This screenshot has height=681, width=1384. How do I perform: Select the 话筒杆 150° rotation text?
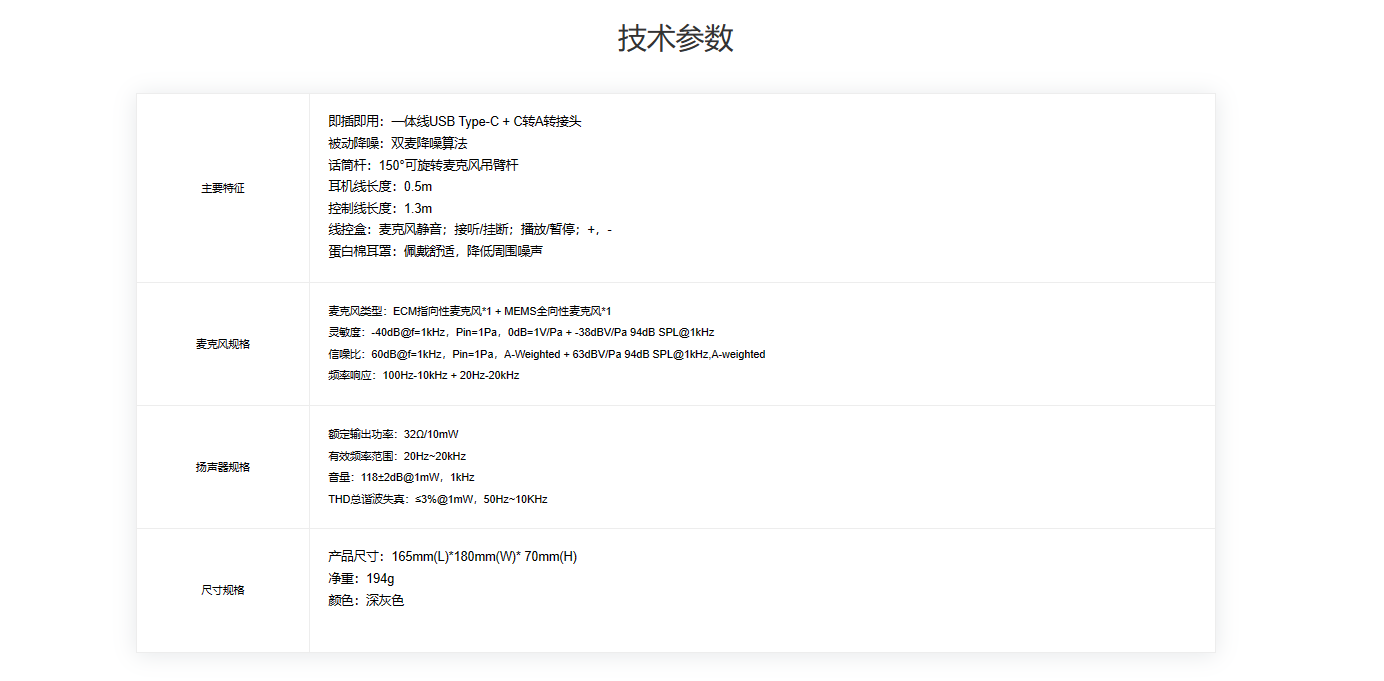[x=423, y=165]
